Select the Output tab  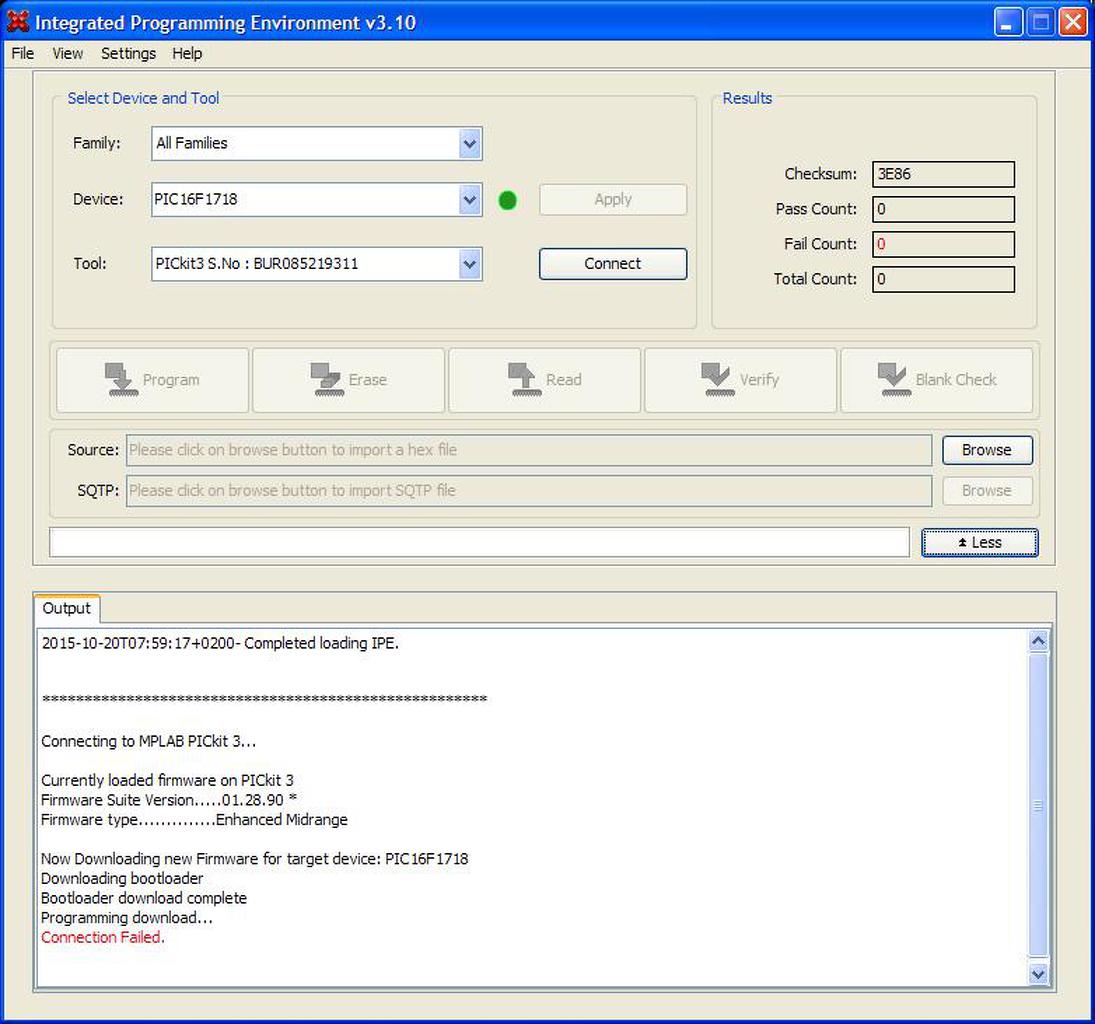(67, 608)
